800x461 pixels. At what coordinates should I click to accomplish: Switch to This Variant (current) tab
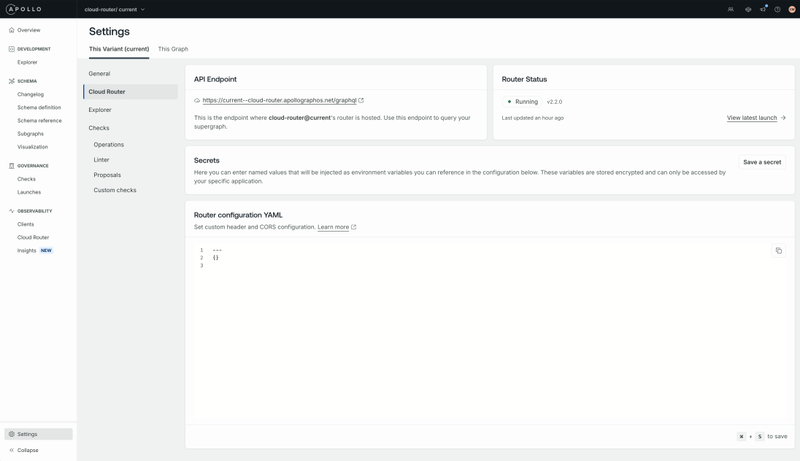[119, 49]
